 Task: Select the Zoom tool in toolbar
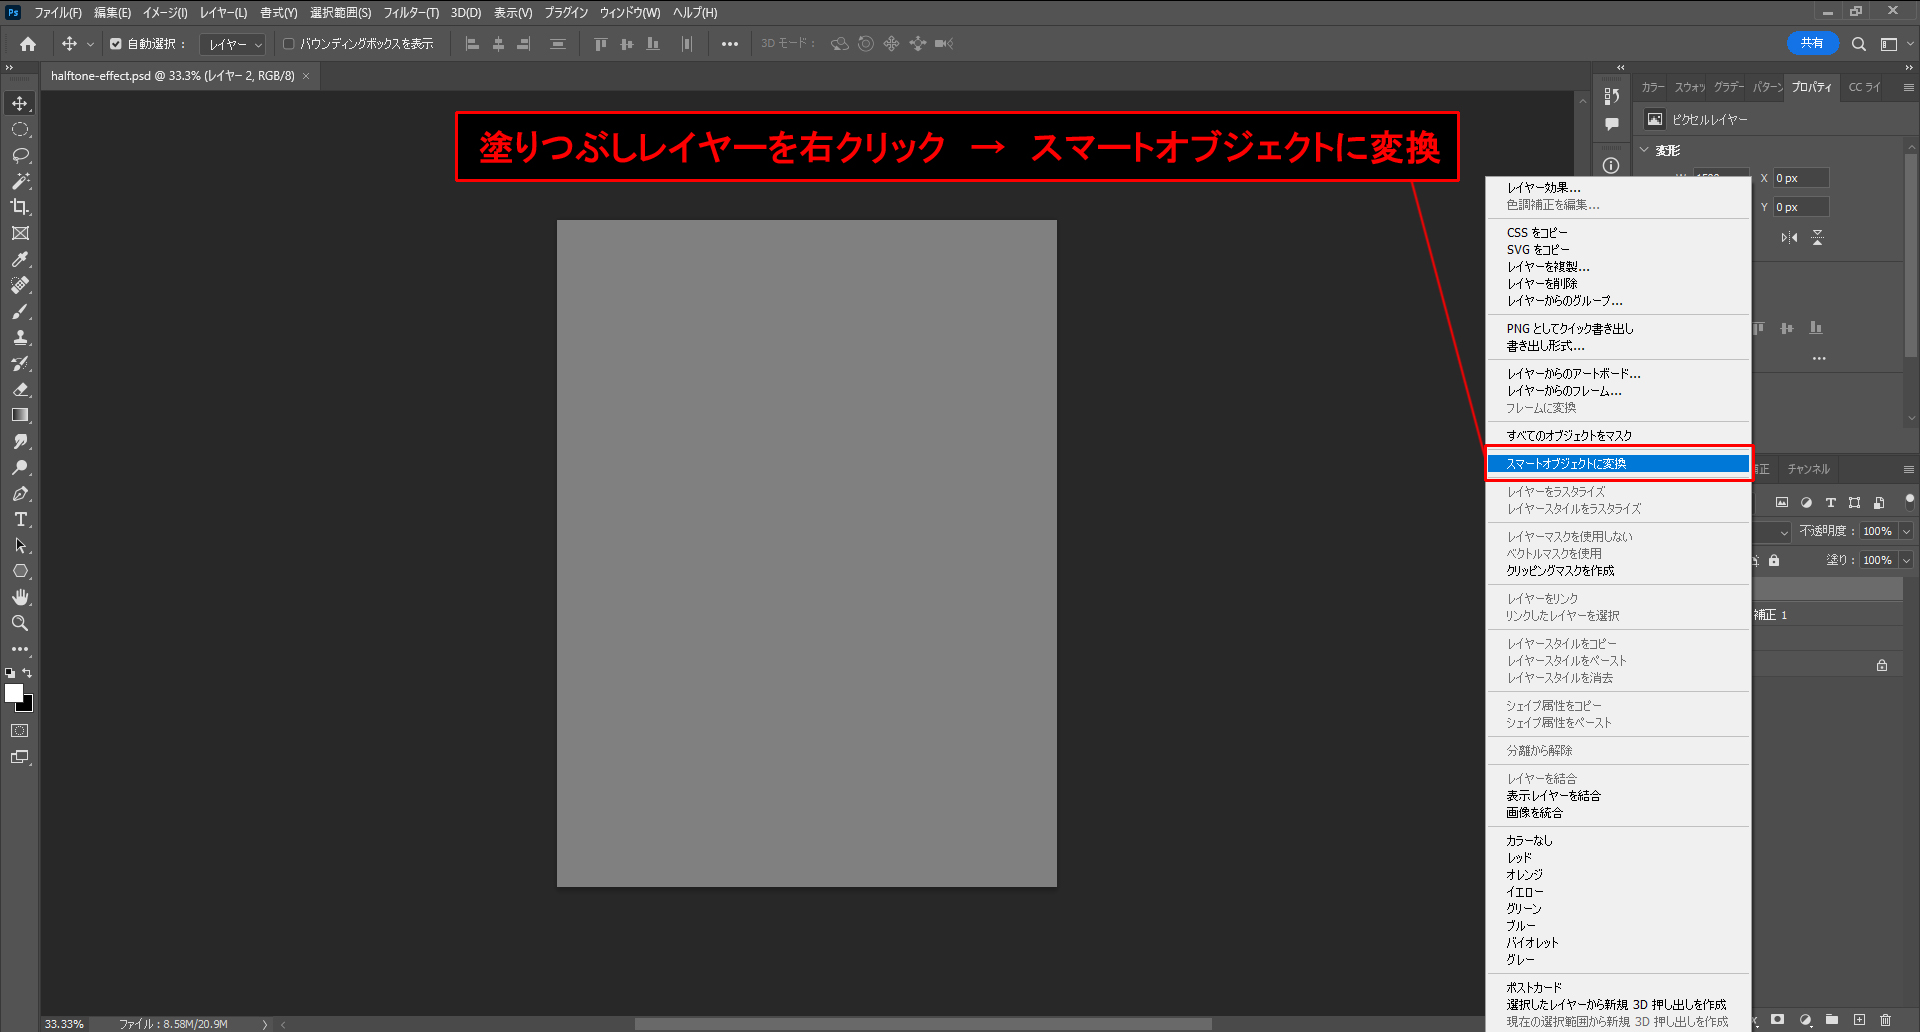[x=20, y=623]
